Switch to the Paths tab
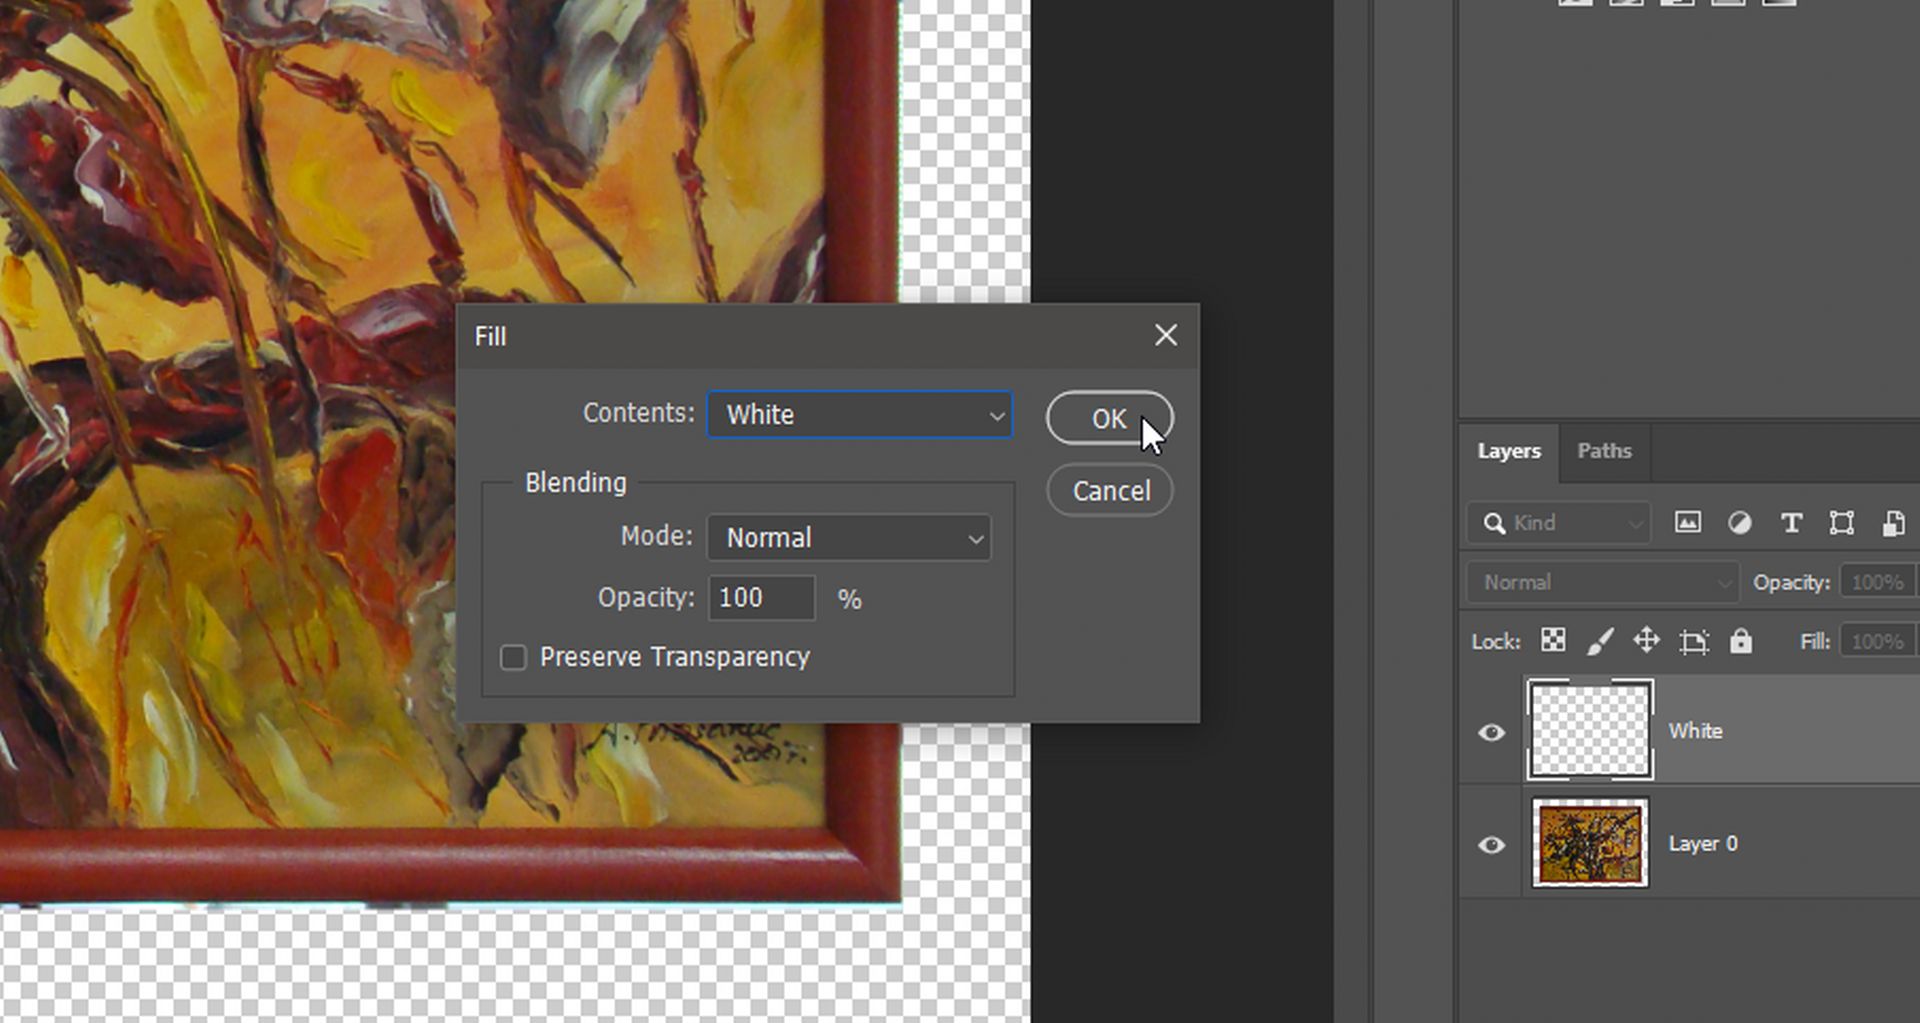The image size is (1920, 1023). coord(1604,451)
